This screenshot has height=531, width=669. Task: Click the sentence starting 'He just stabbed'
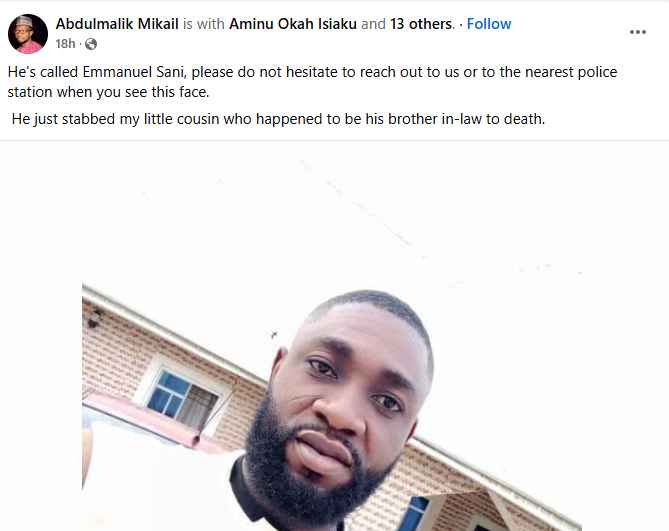tap(278, 119)
